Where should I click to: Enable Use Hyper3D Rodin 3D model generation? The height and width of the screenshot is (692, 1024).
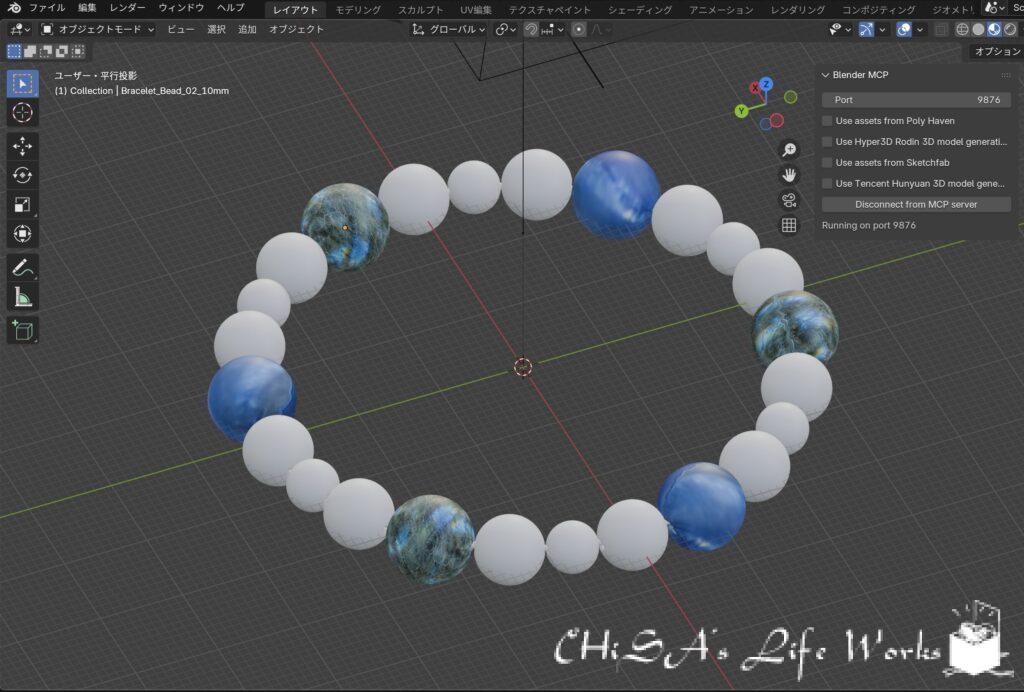[827, 142]
